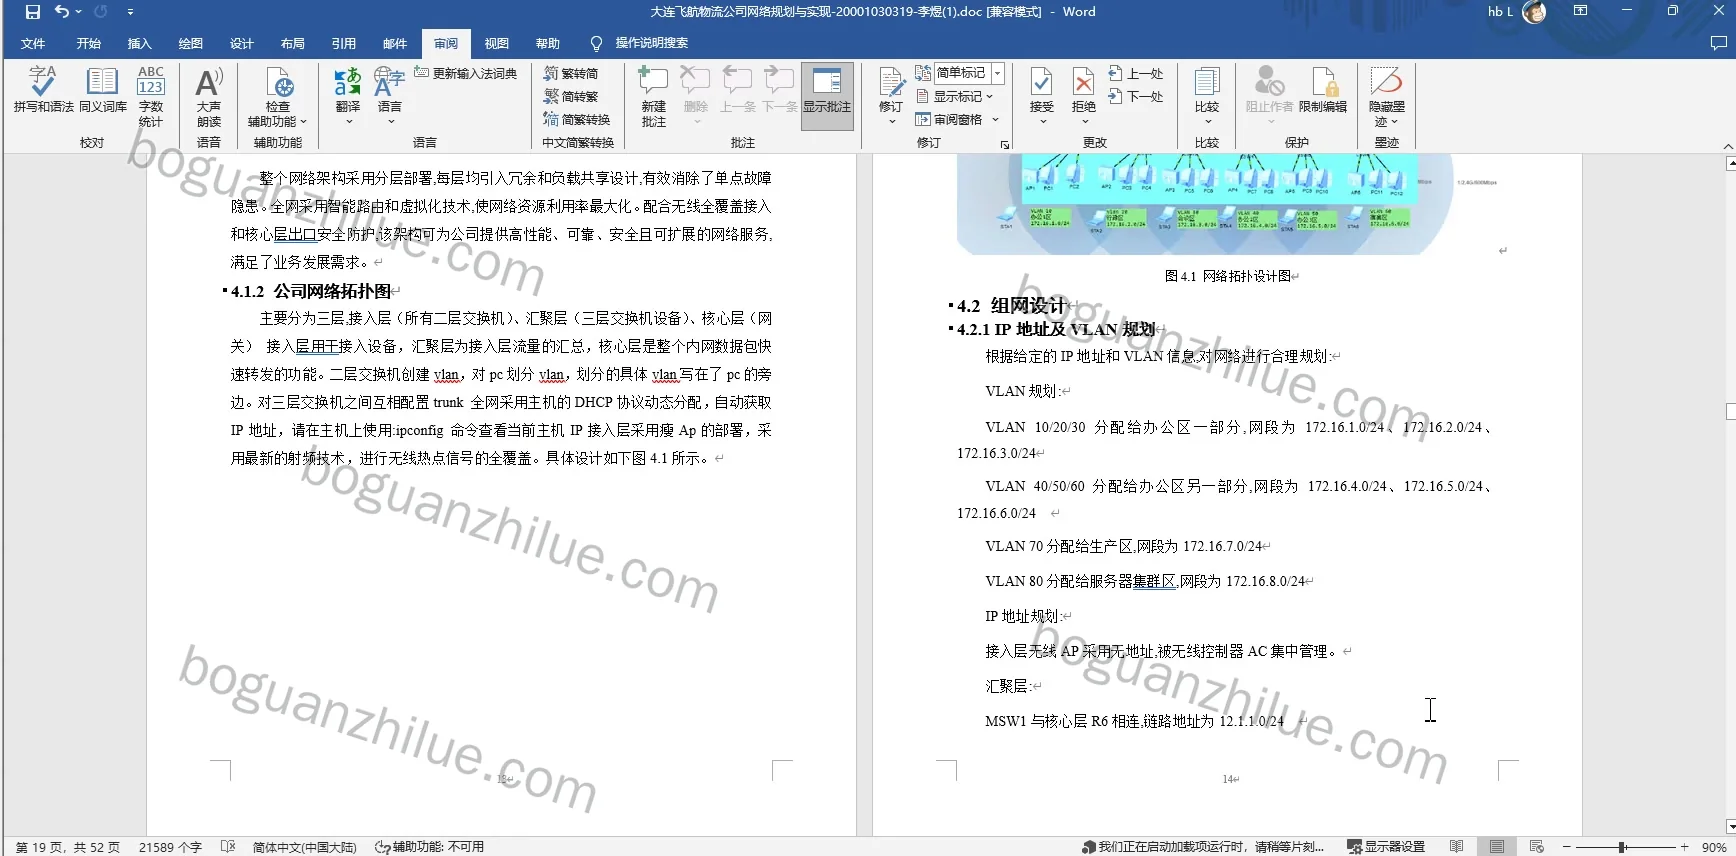
Task: Start read aloud (大声朗读)
Action: pos(208,96)
